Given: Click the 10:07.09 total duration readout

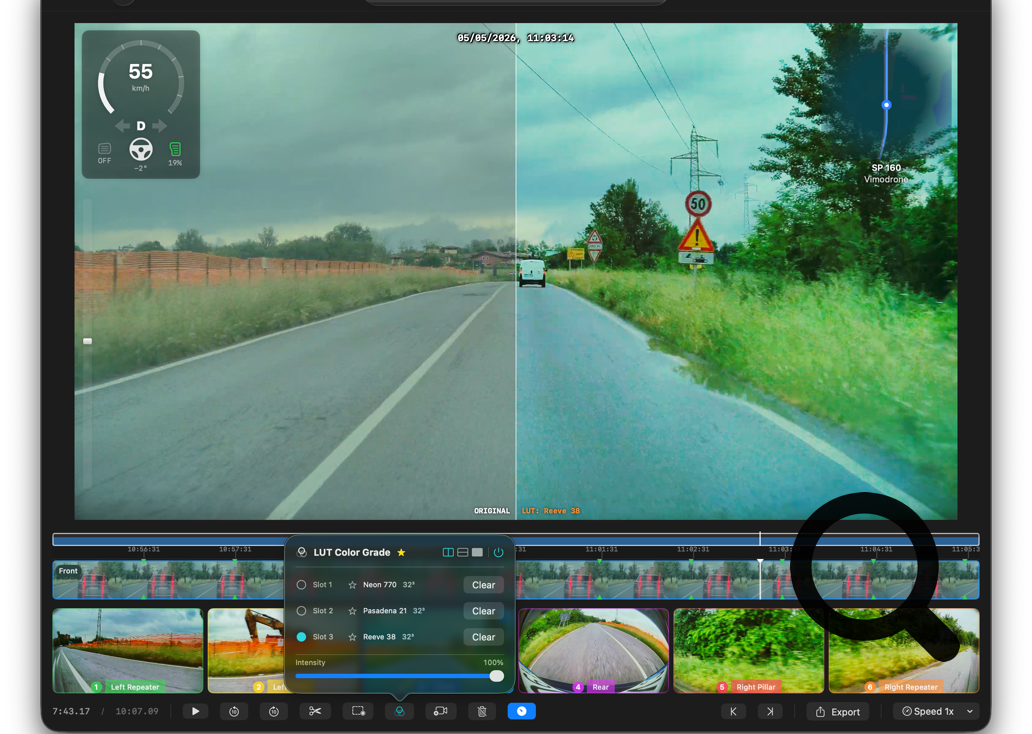Looking at the screenshot, I should coord(137,712).
